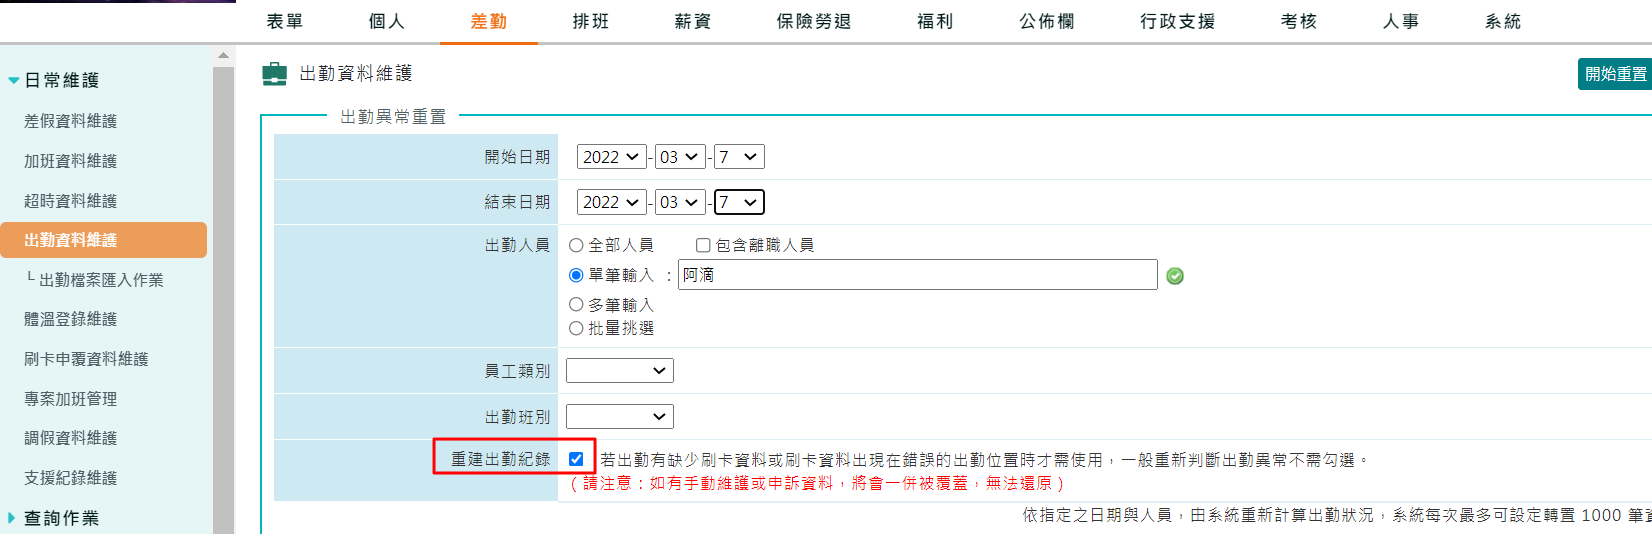Open the 系統 tab

[x=1503, y=21]
